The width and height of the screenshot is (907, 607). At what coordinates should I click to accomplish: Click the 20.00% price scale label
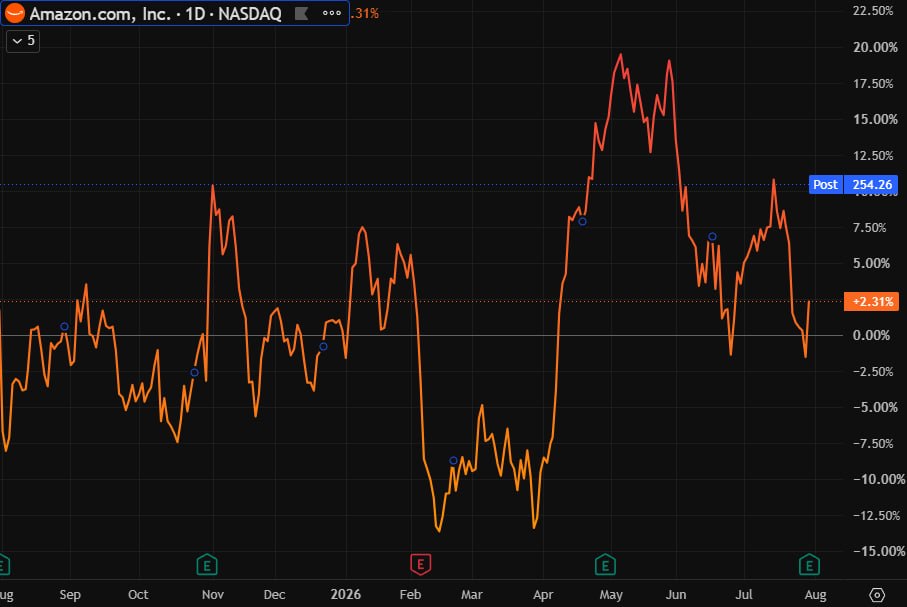875,47
